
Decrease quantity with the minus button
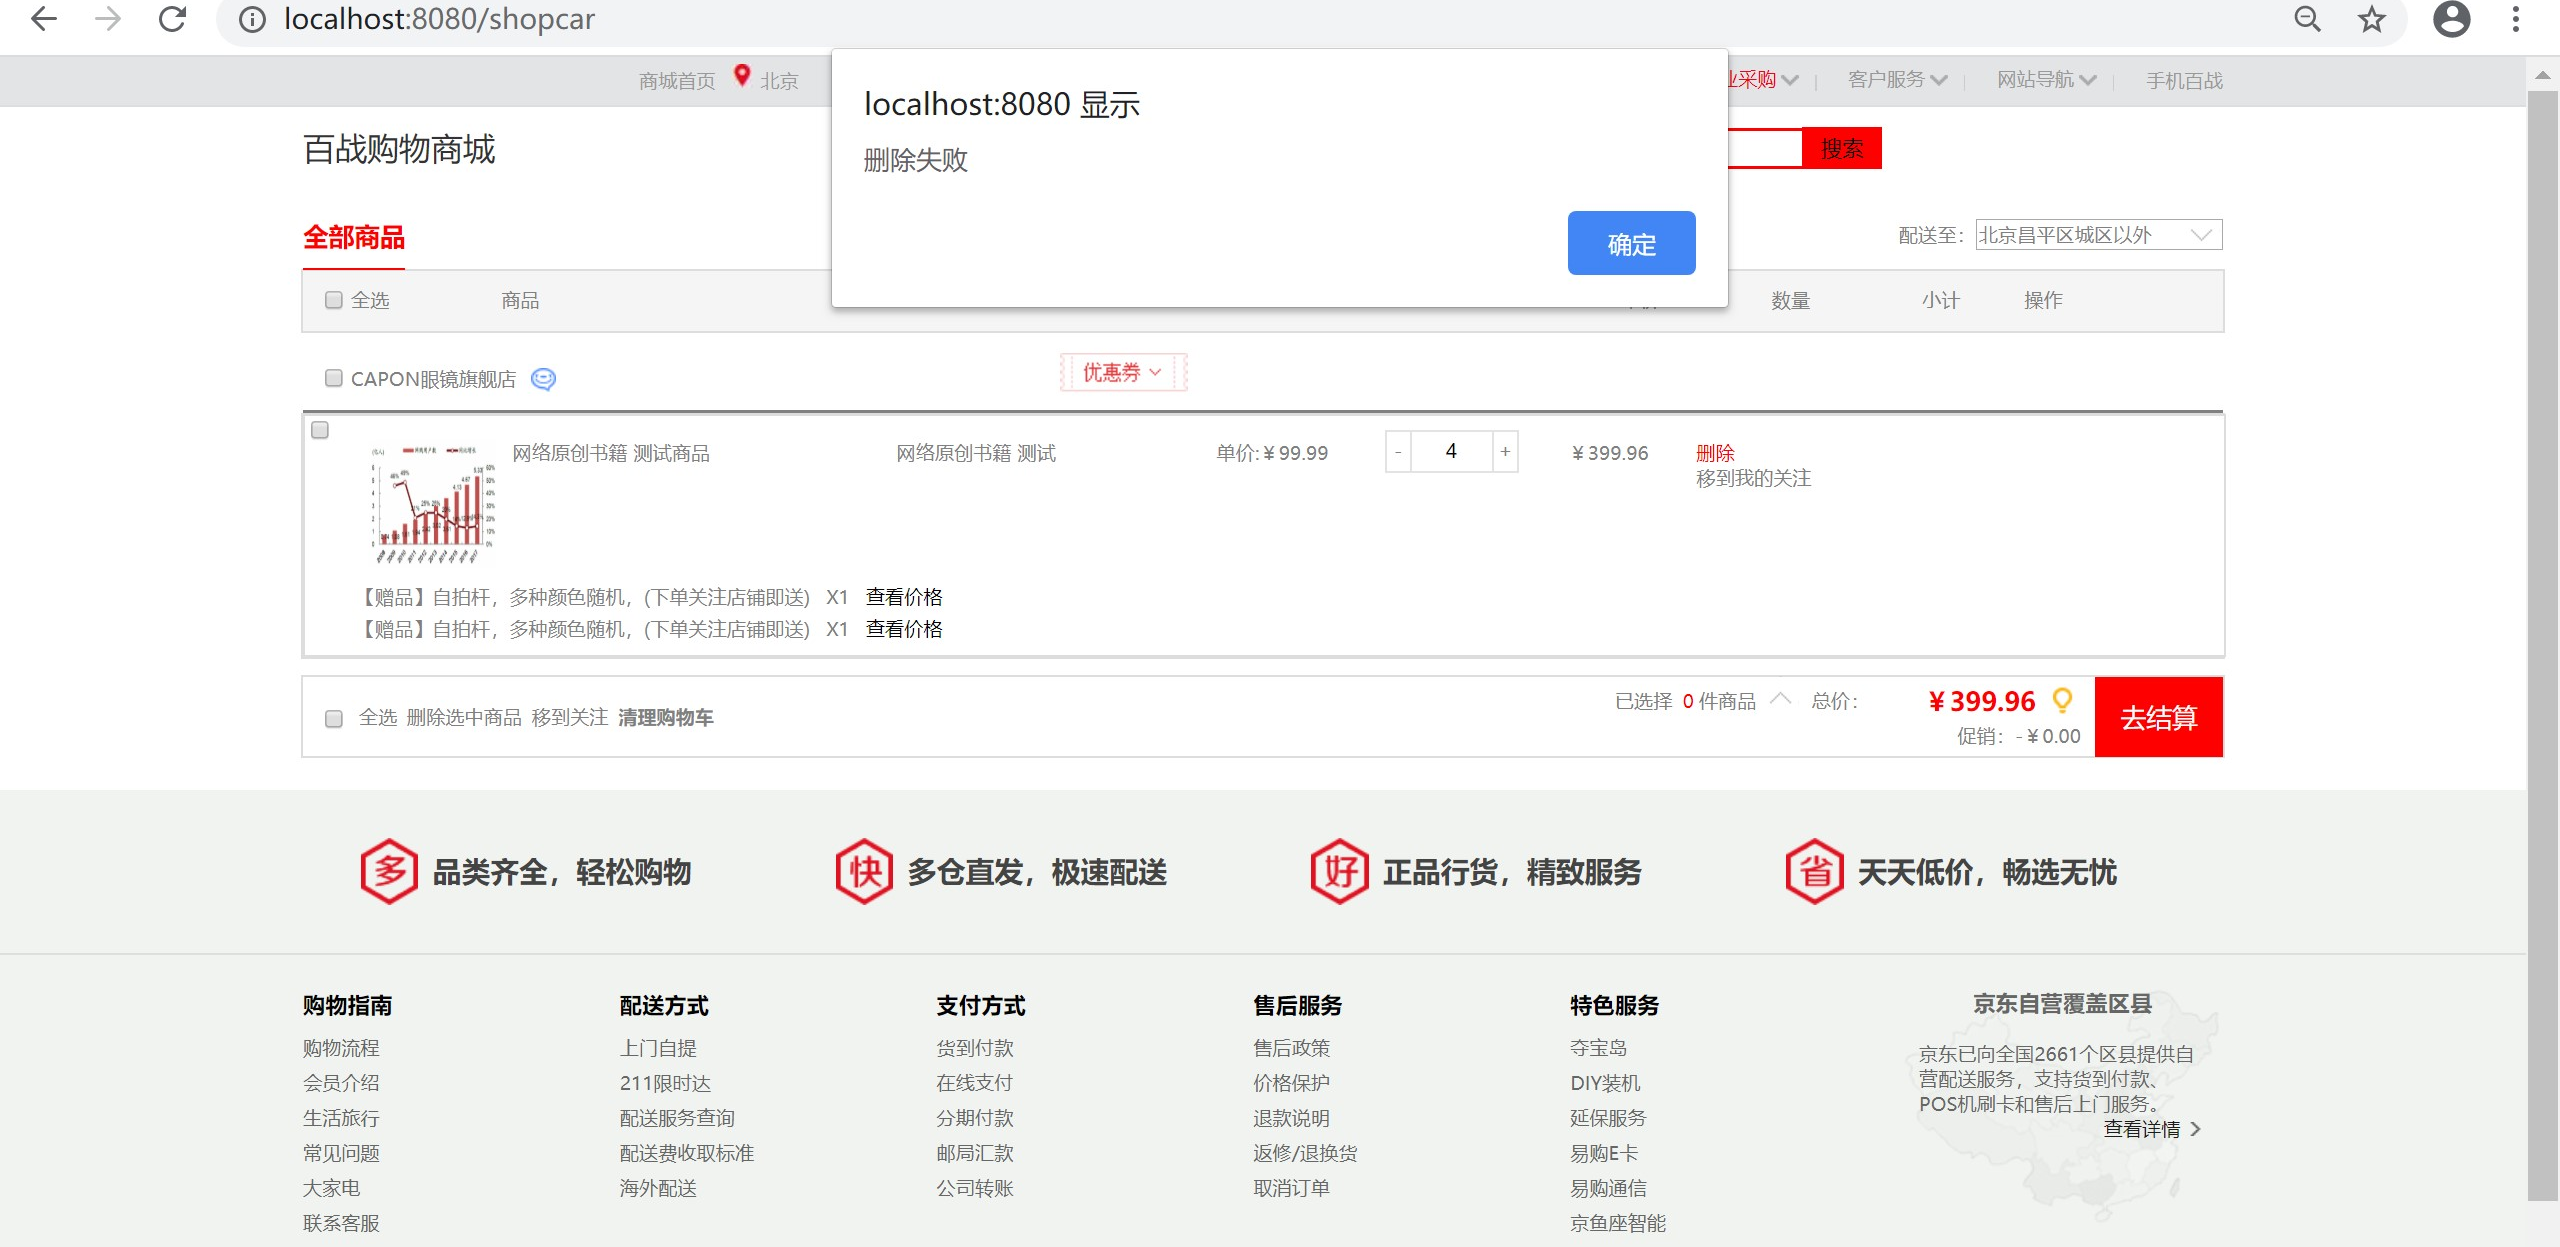1398,452
